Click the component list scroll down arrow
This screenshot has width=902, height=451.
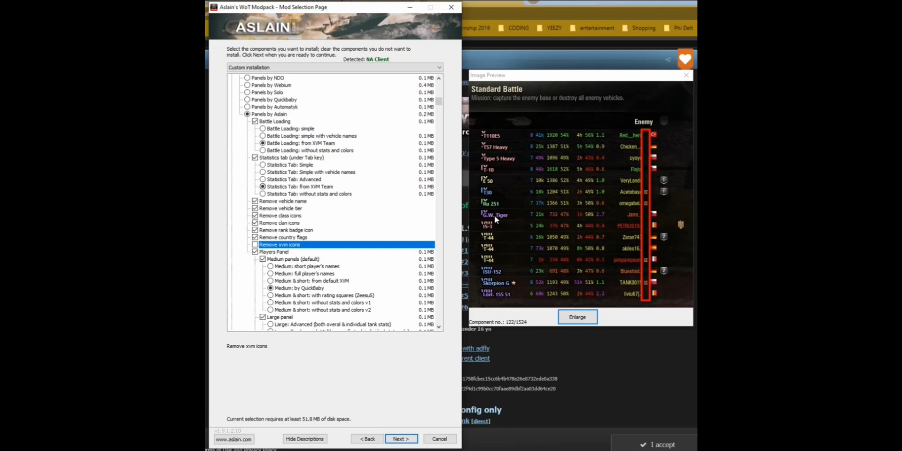tap(439, 327)
